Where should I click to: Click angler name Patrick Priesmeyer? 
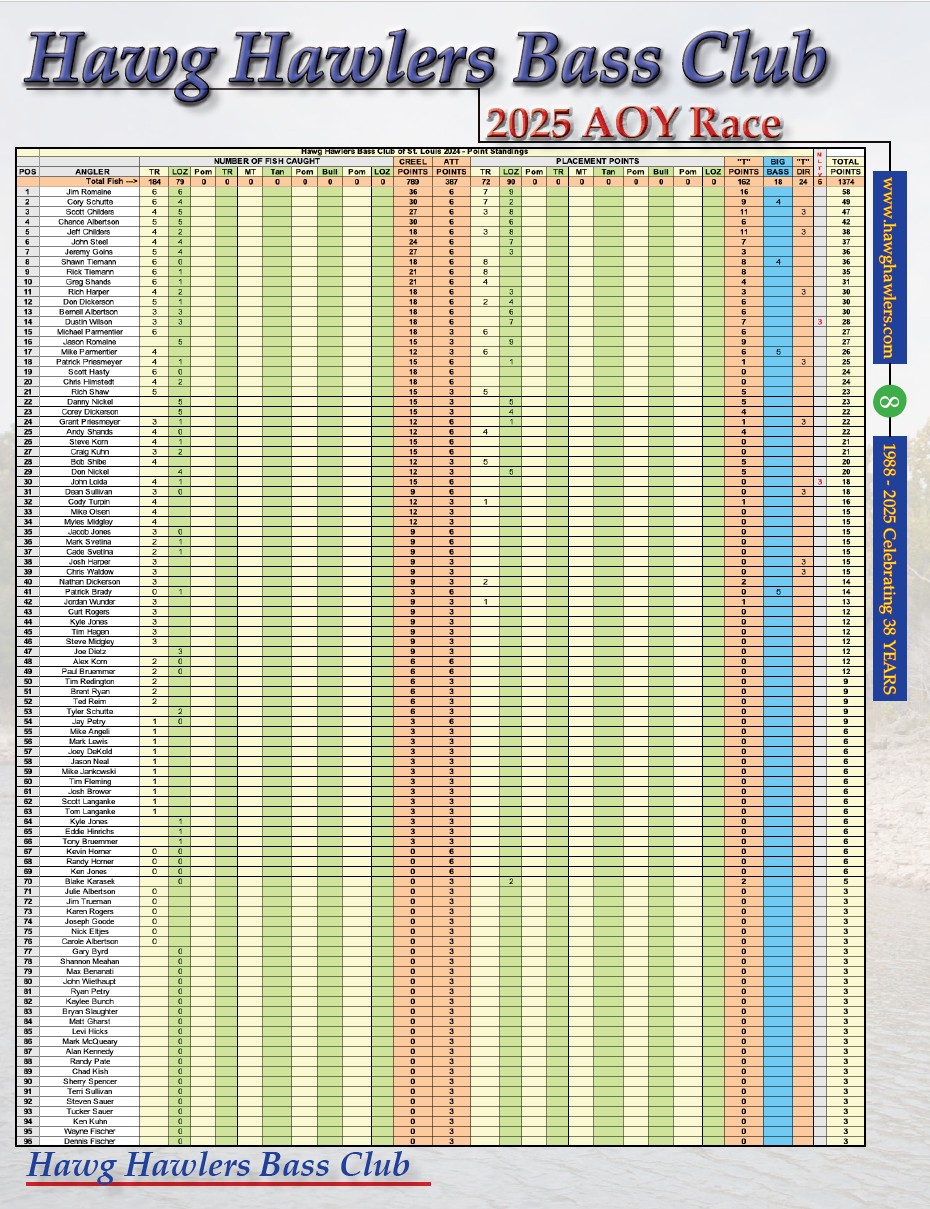tap(89, 361)
